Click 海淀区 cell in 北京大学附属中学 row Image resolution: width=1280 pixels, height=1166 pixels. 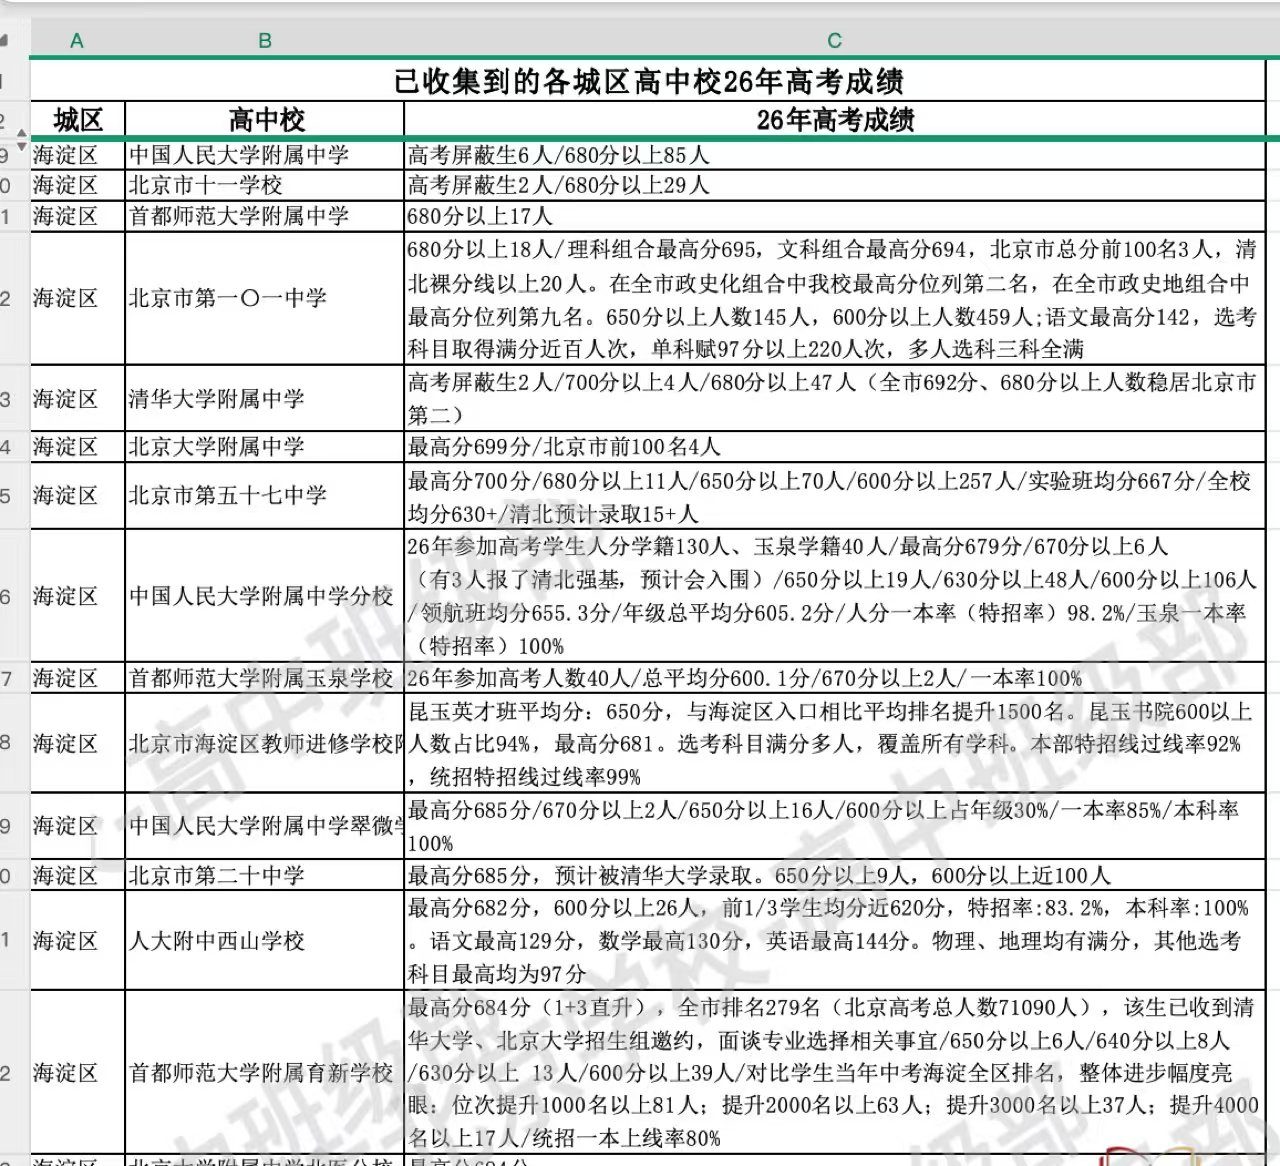77,446
